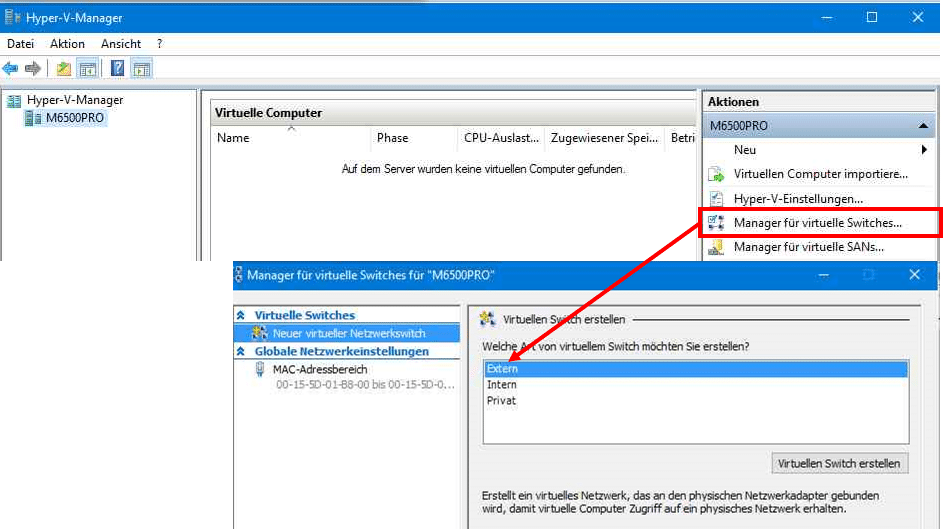Open the ? help menu
Viewport: 943px width, 529px height.
pos(159,44)
